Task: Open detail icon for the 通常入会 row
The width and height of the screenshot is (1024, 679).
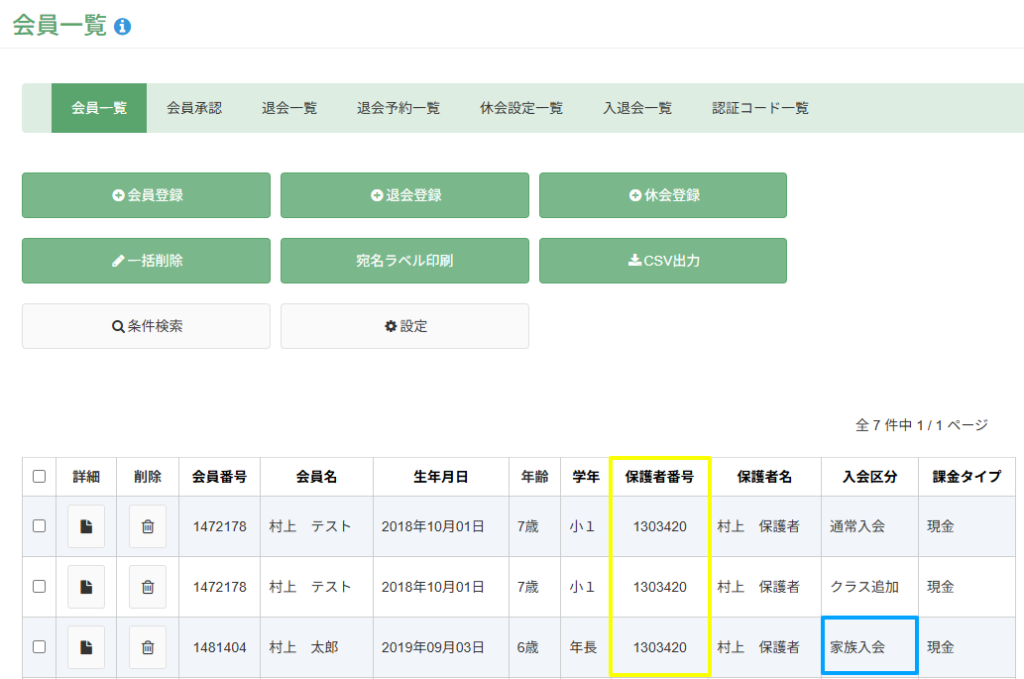Action: click(86, 526)
